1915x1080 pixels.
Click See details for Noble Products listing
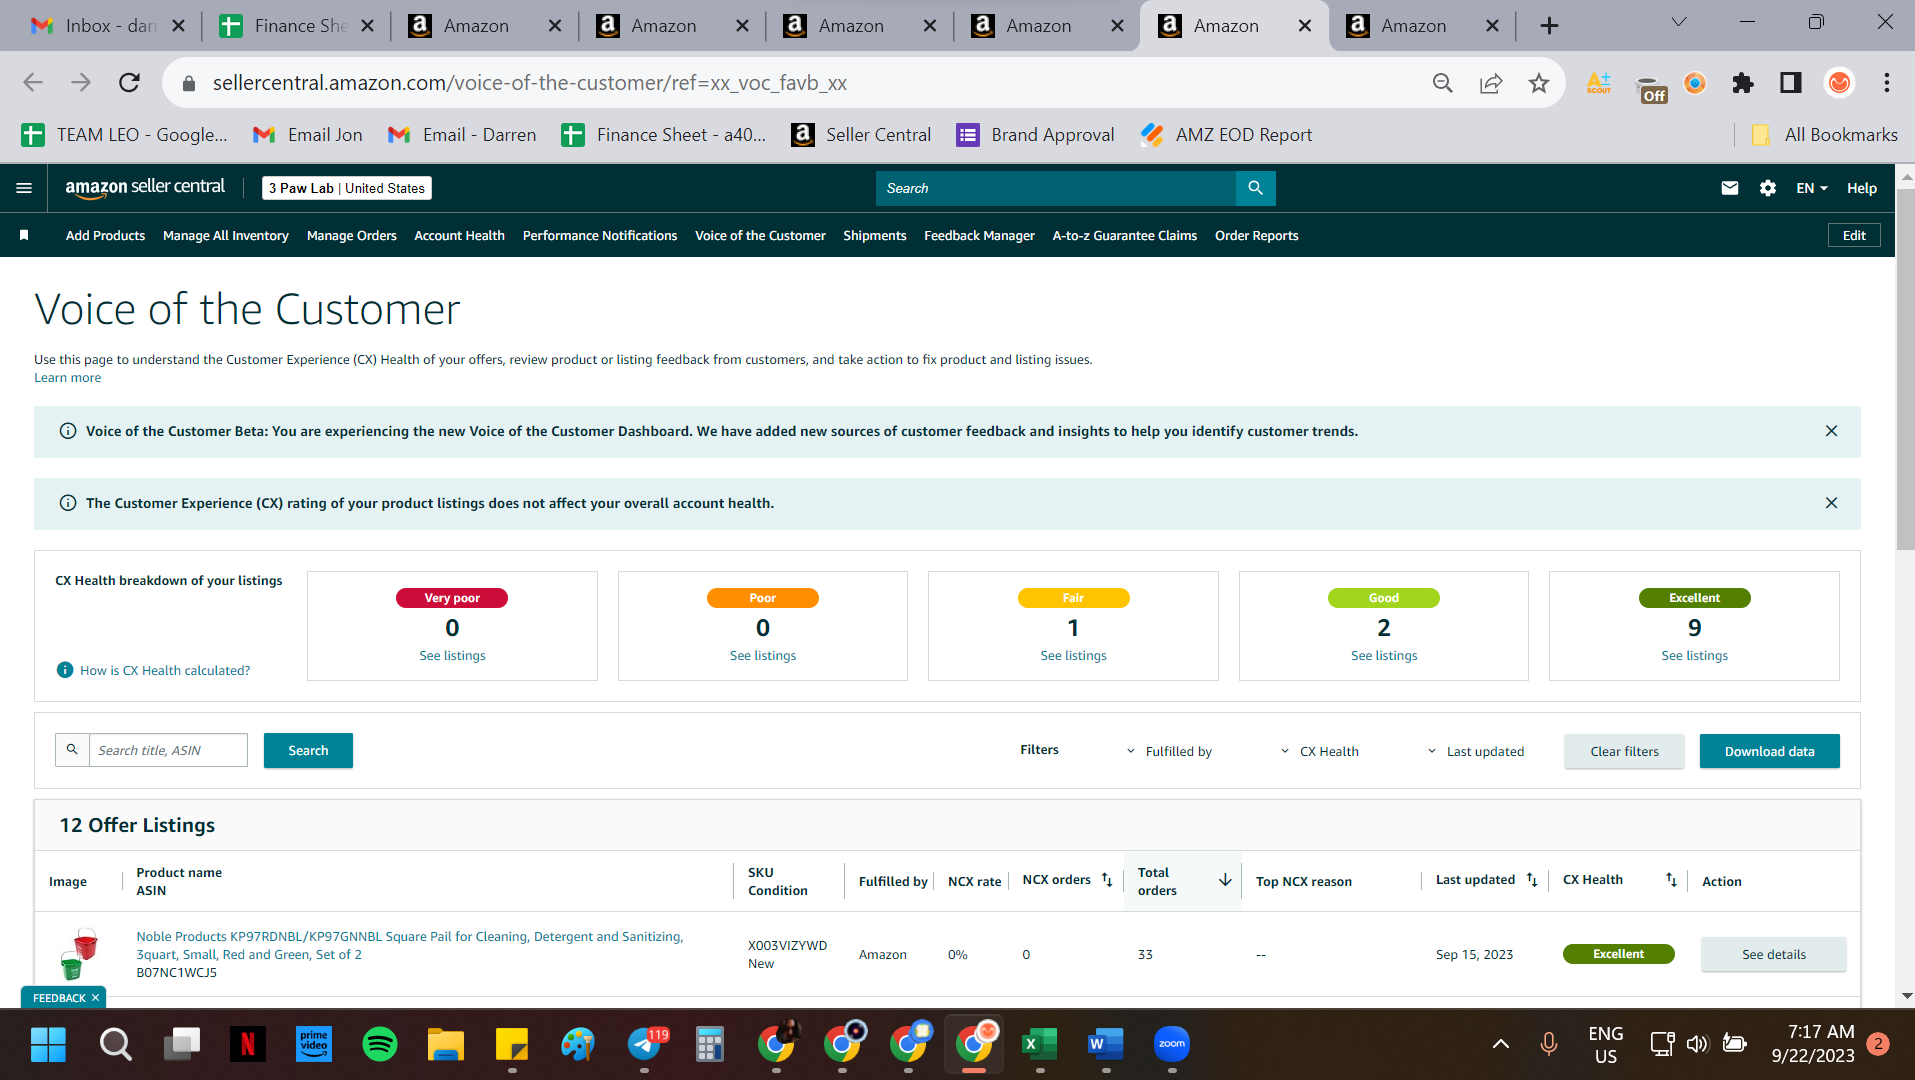(x=1774, y=954)
